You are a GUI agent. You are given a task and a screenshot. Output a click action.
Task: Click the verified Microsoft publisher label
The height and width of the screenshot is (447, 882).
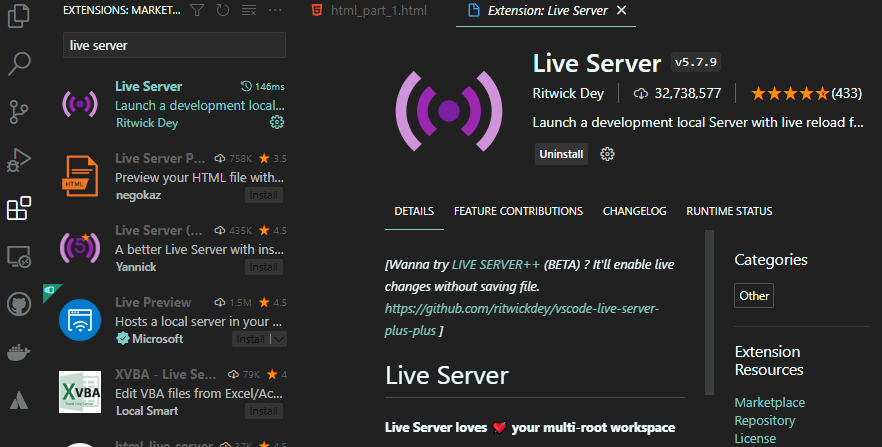coord(150,339)
